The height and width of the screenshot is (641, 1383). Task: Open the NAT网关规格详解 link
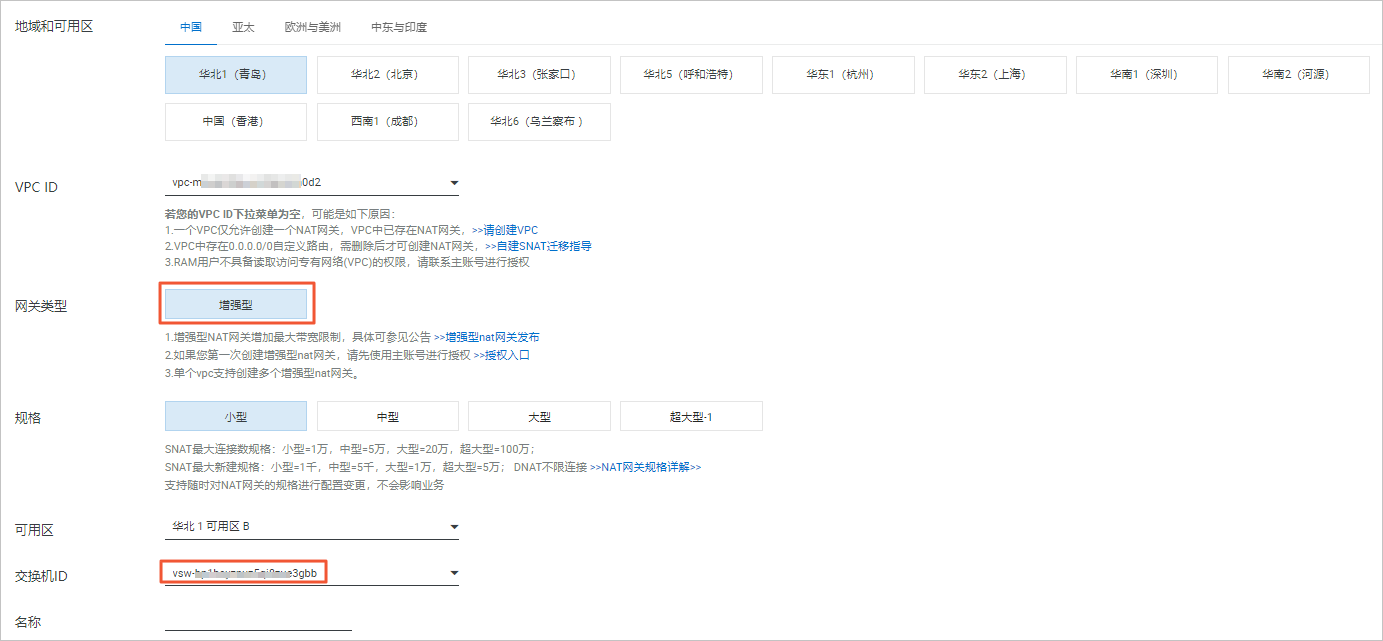point(645,467)
